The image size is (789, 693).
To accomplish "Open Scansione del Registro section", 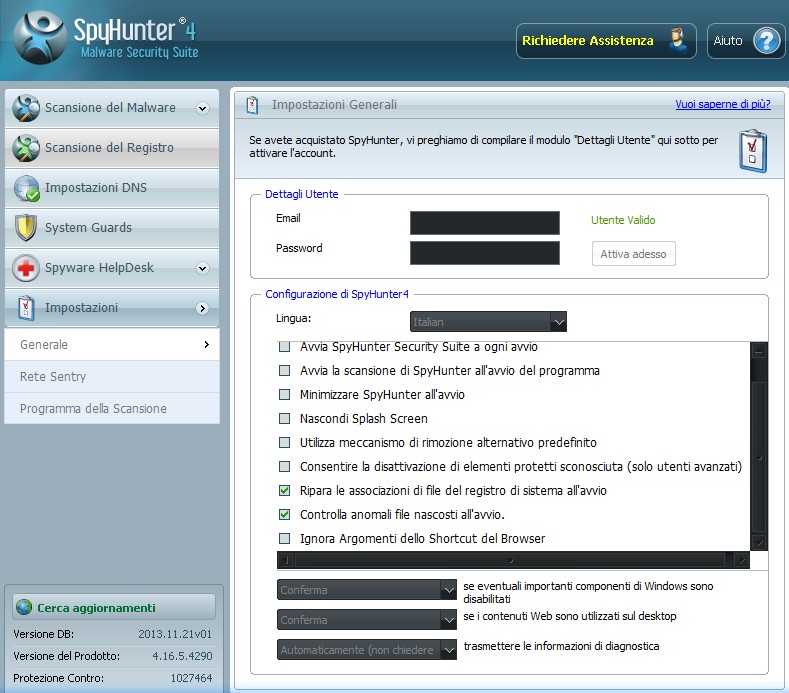I will coord(112,148).
